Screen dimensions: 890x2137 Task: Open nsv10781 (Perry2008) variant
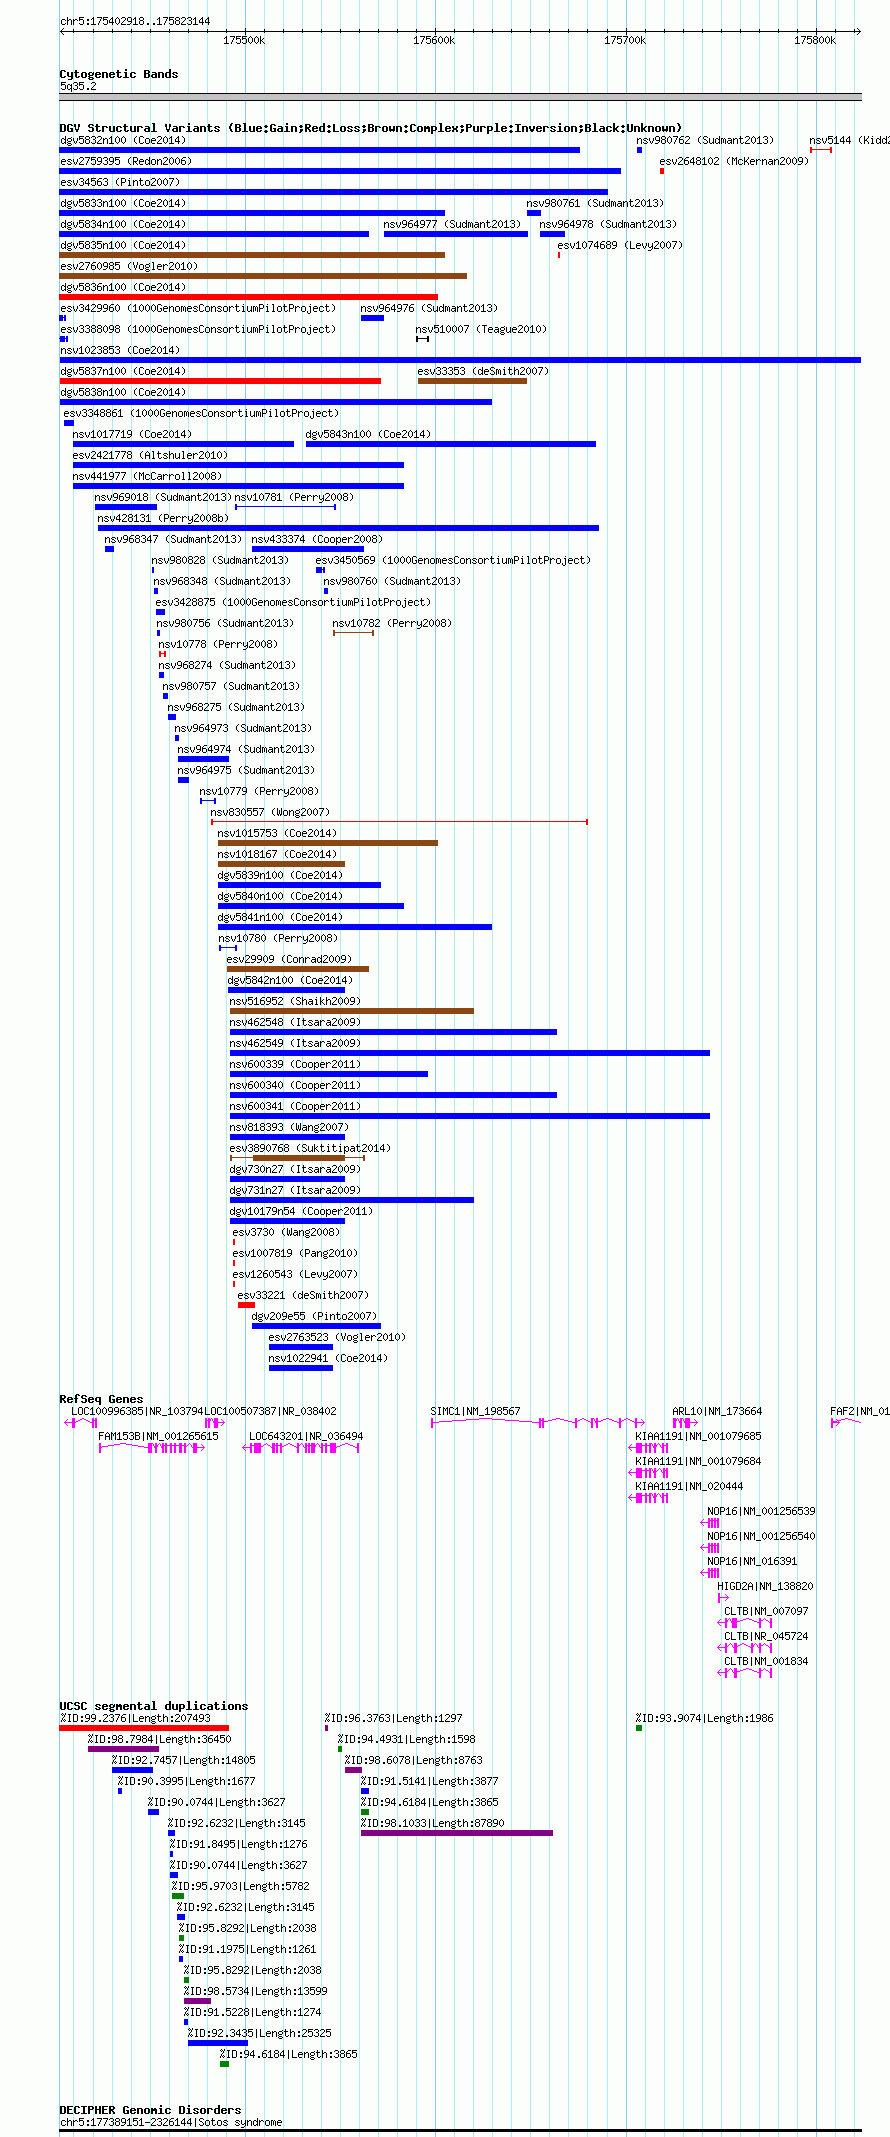tap(285, 507)
